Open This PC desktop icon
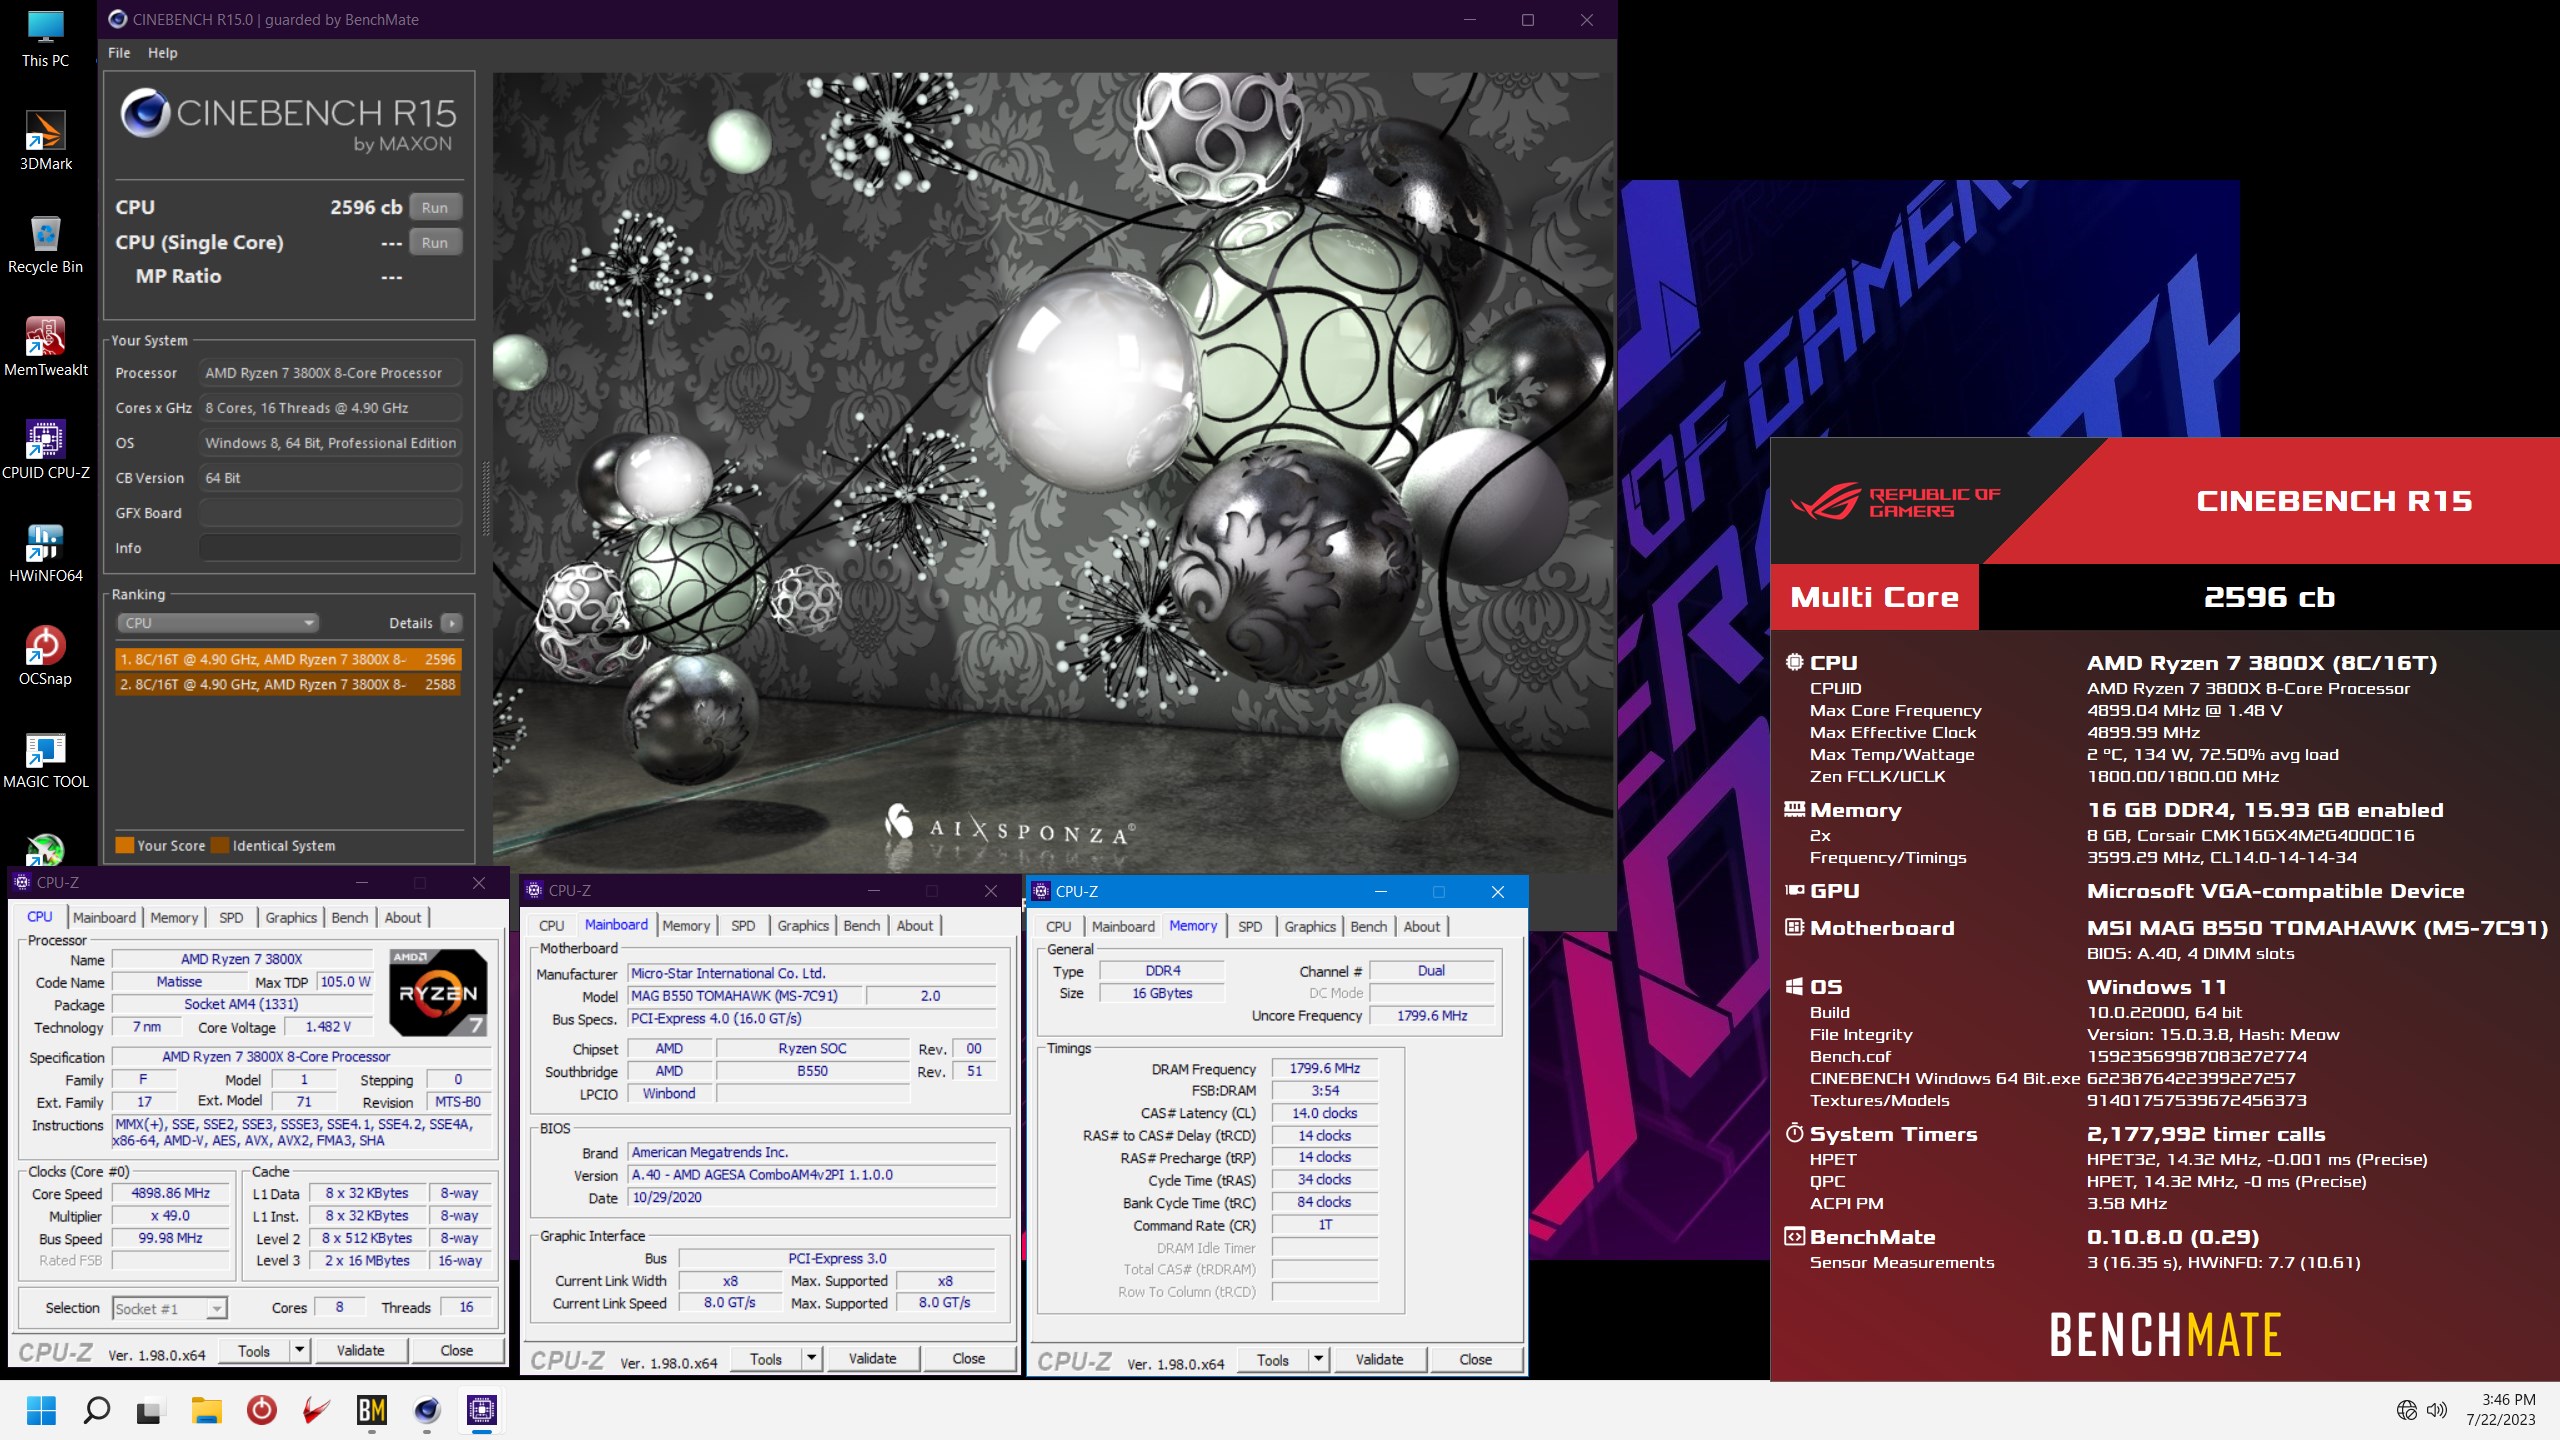The height and width of the screenshot is (1440, 2560). [45, 40]
